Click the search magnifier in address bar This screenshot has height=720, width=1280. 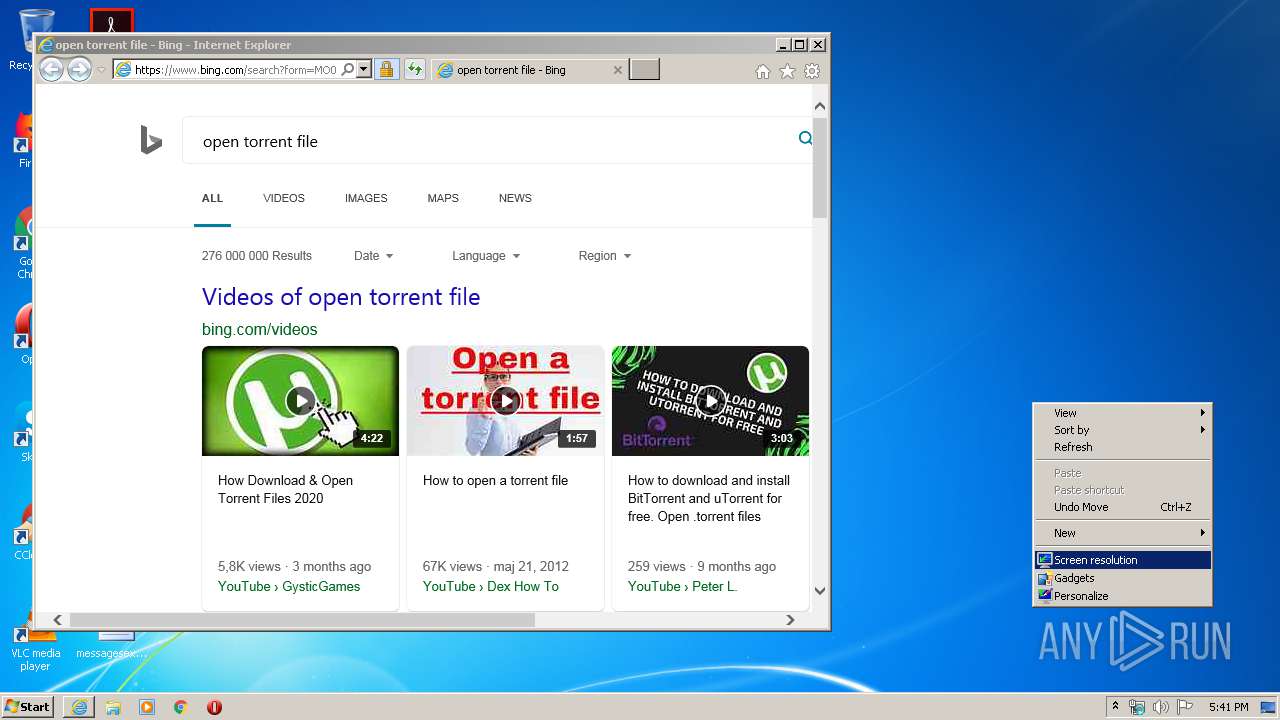pos(347,70)
